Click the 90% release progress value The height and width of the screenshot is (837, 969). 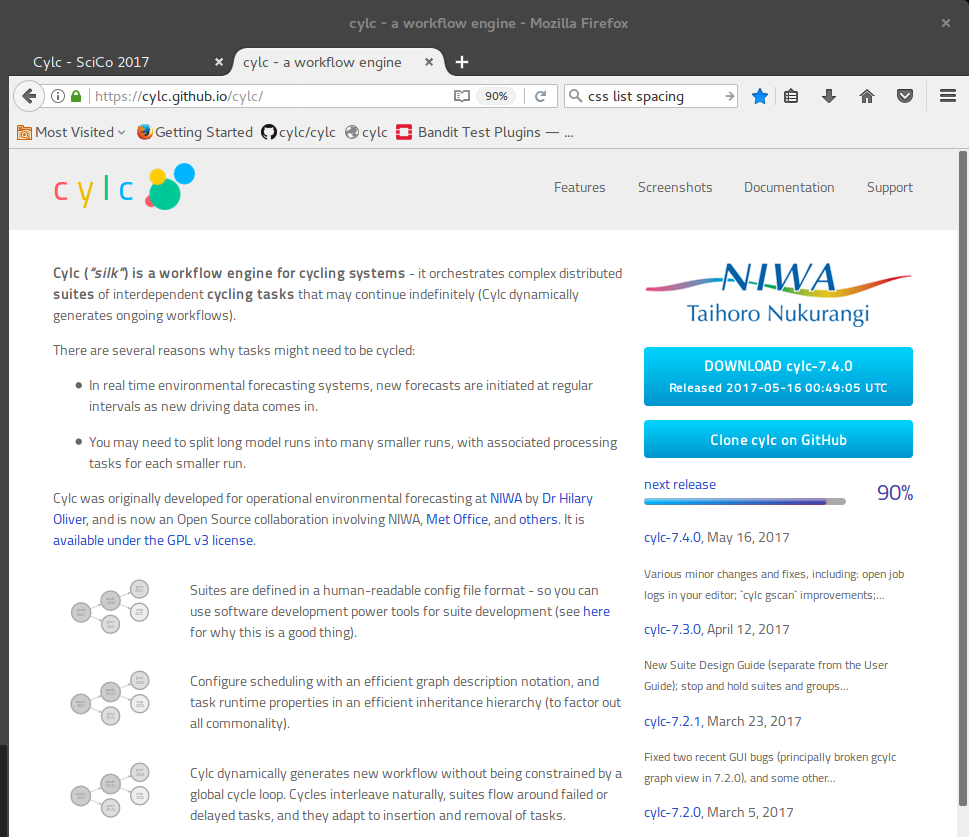[x=895, y=493]
